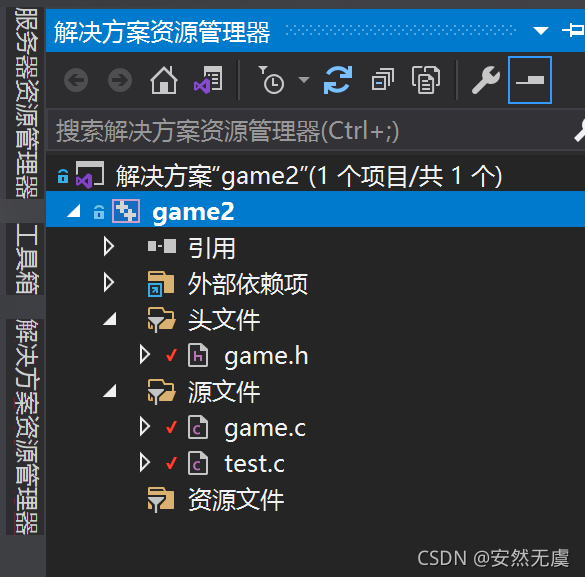The height and width of the screenshot is (577, 585).
Task: Select the 头文件 tree item
Action: 224,320
